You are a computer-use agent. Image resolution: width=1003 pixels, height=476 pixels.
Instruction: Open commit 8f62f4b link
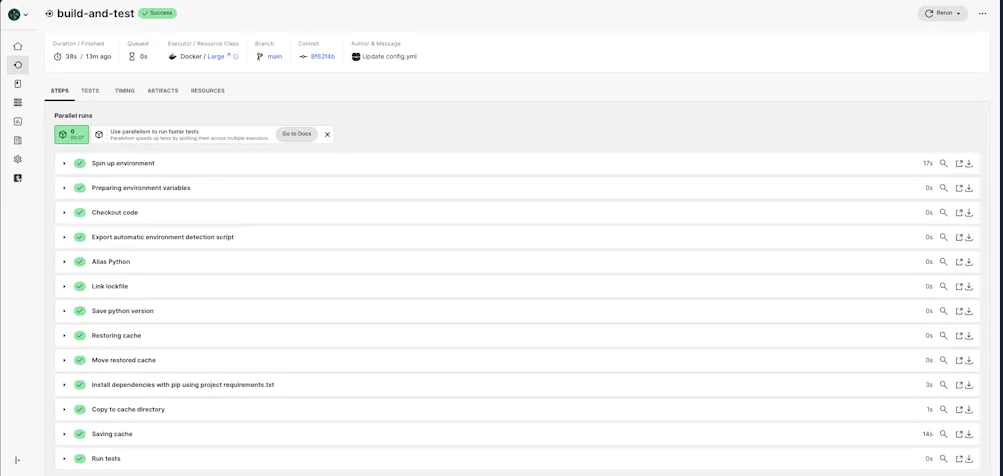(x=322, y=56)
